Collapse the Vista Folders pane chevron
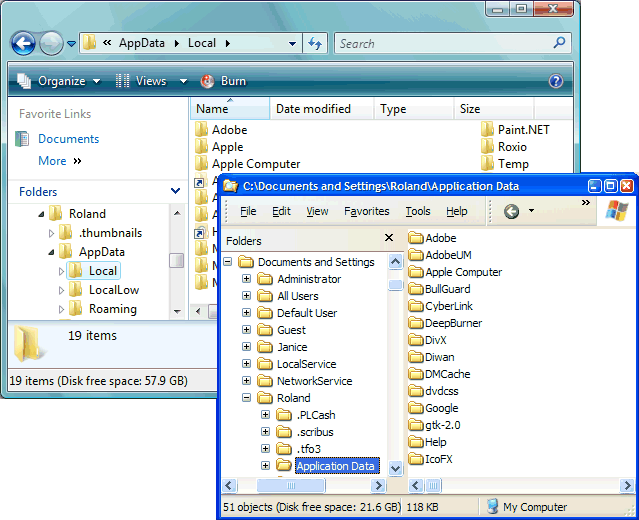The width and height of the screenshot is (639, 520). pyautogui.click(x=174, y=191)
